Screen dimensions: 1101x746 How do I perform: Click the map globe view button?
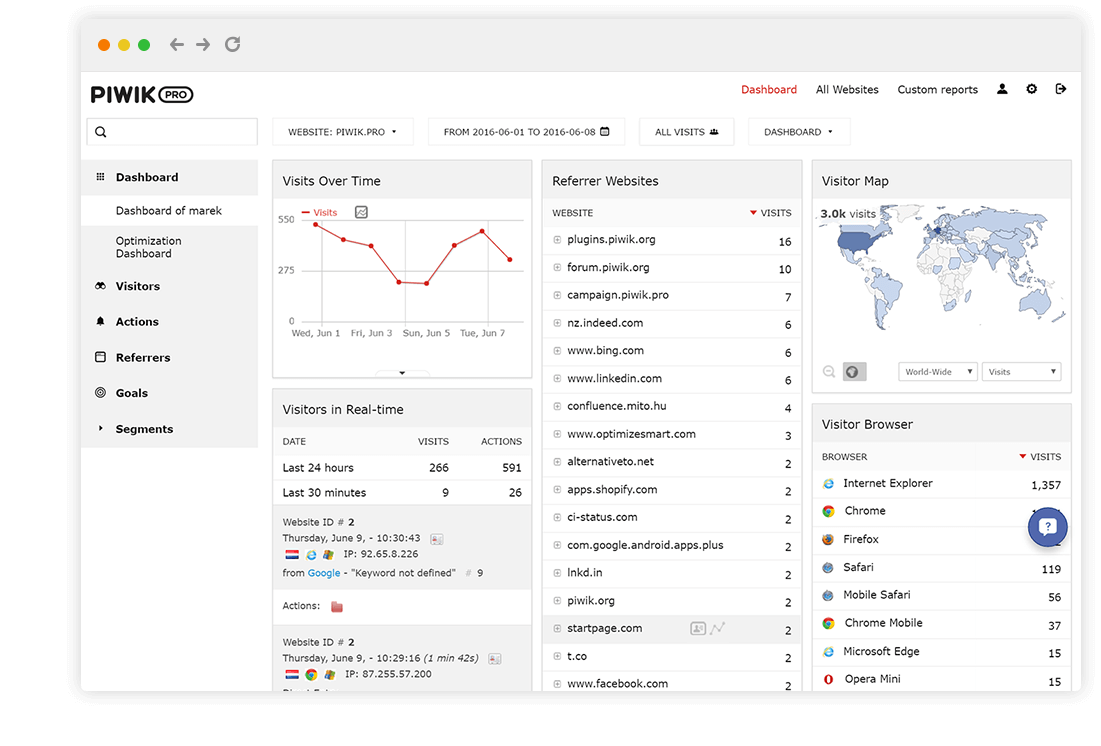tap(854, 372)
